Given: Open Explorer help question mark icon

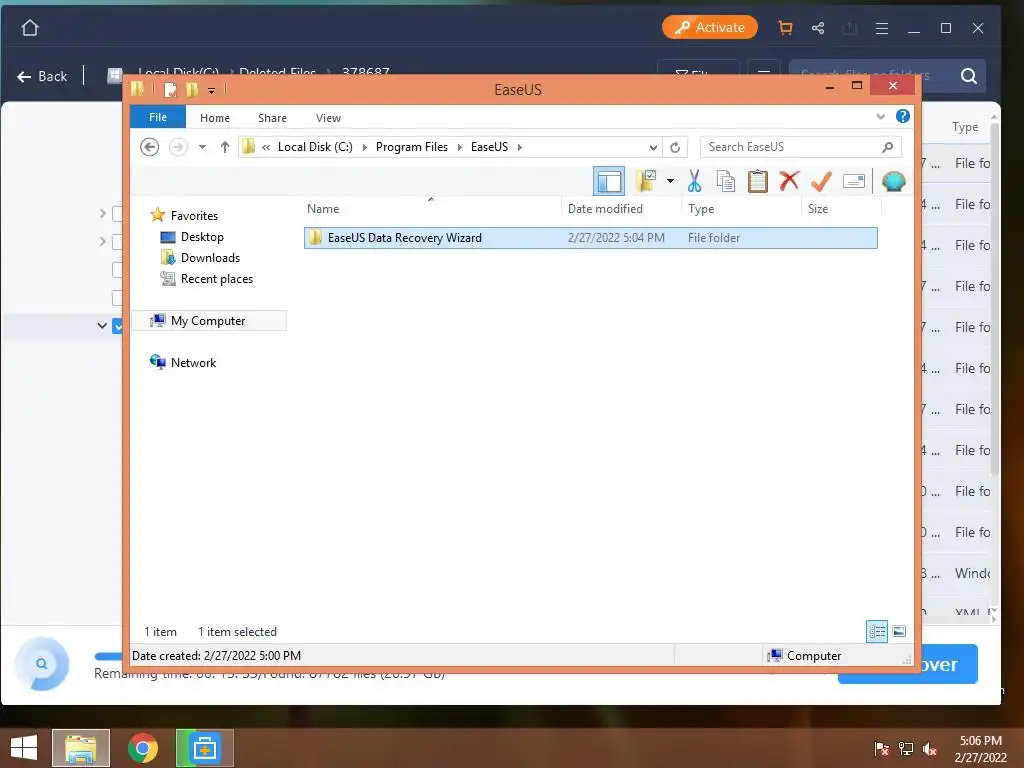Looking at the screenshot, I should point(903,116).
